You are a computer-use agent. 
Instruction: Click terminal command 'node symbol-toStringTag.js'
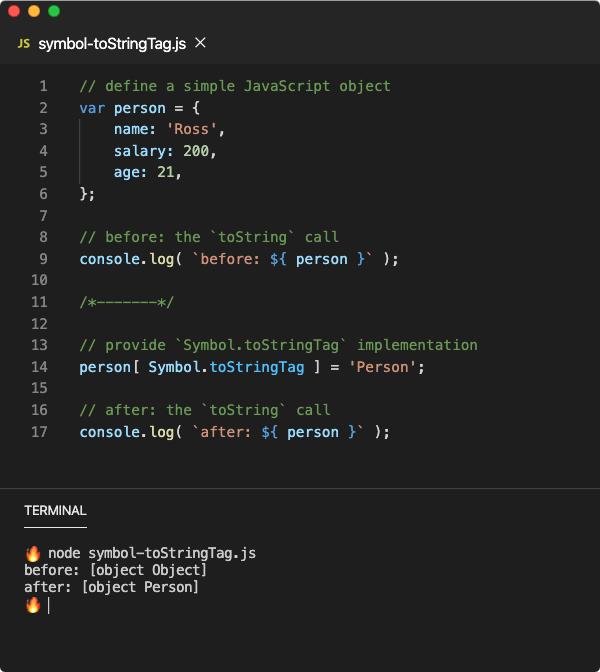pos(152,553)
